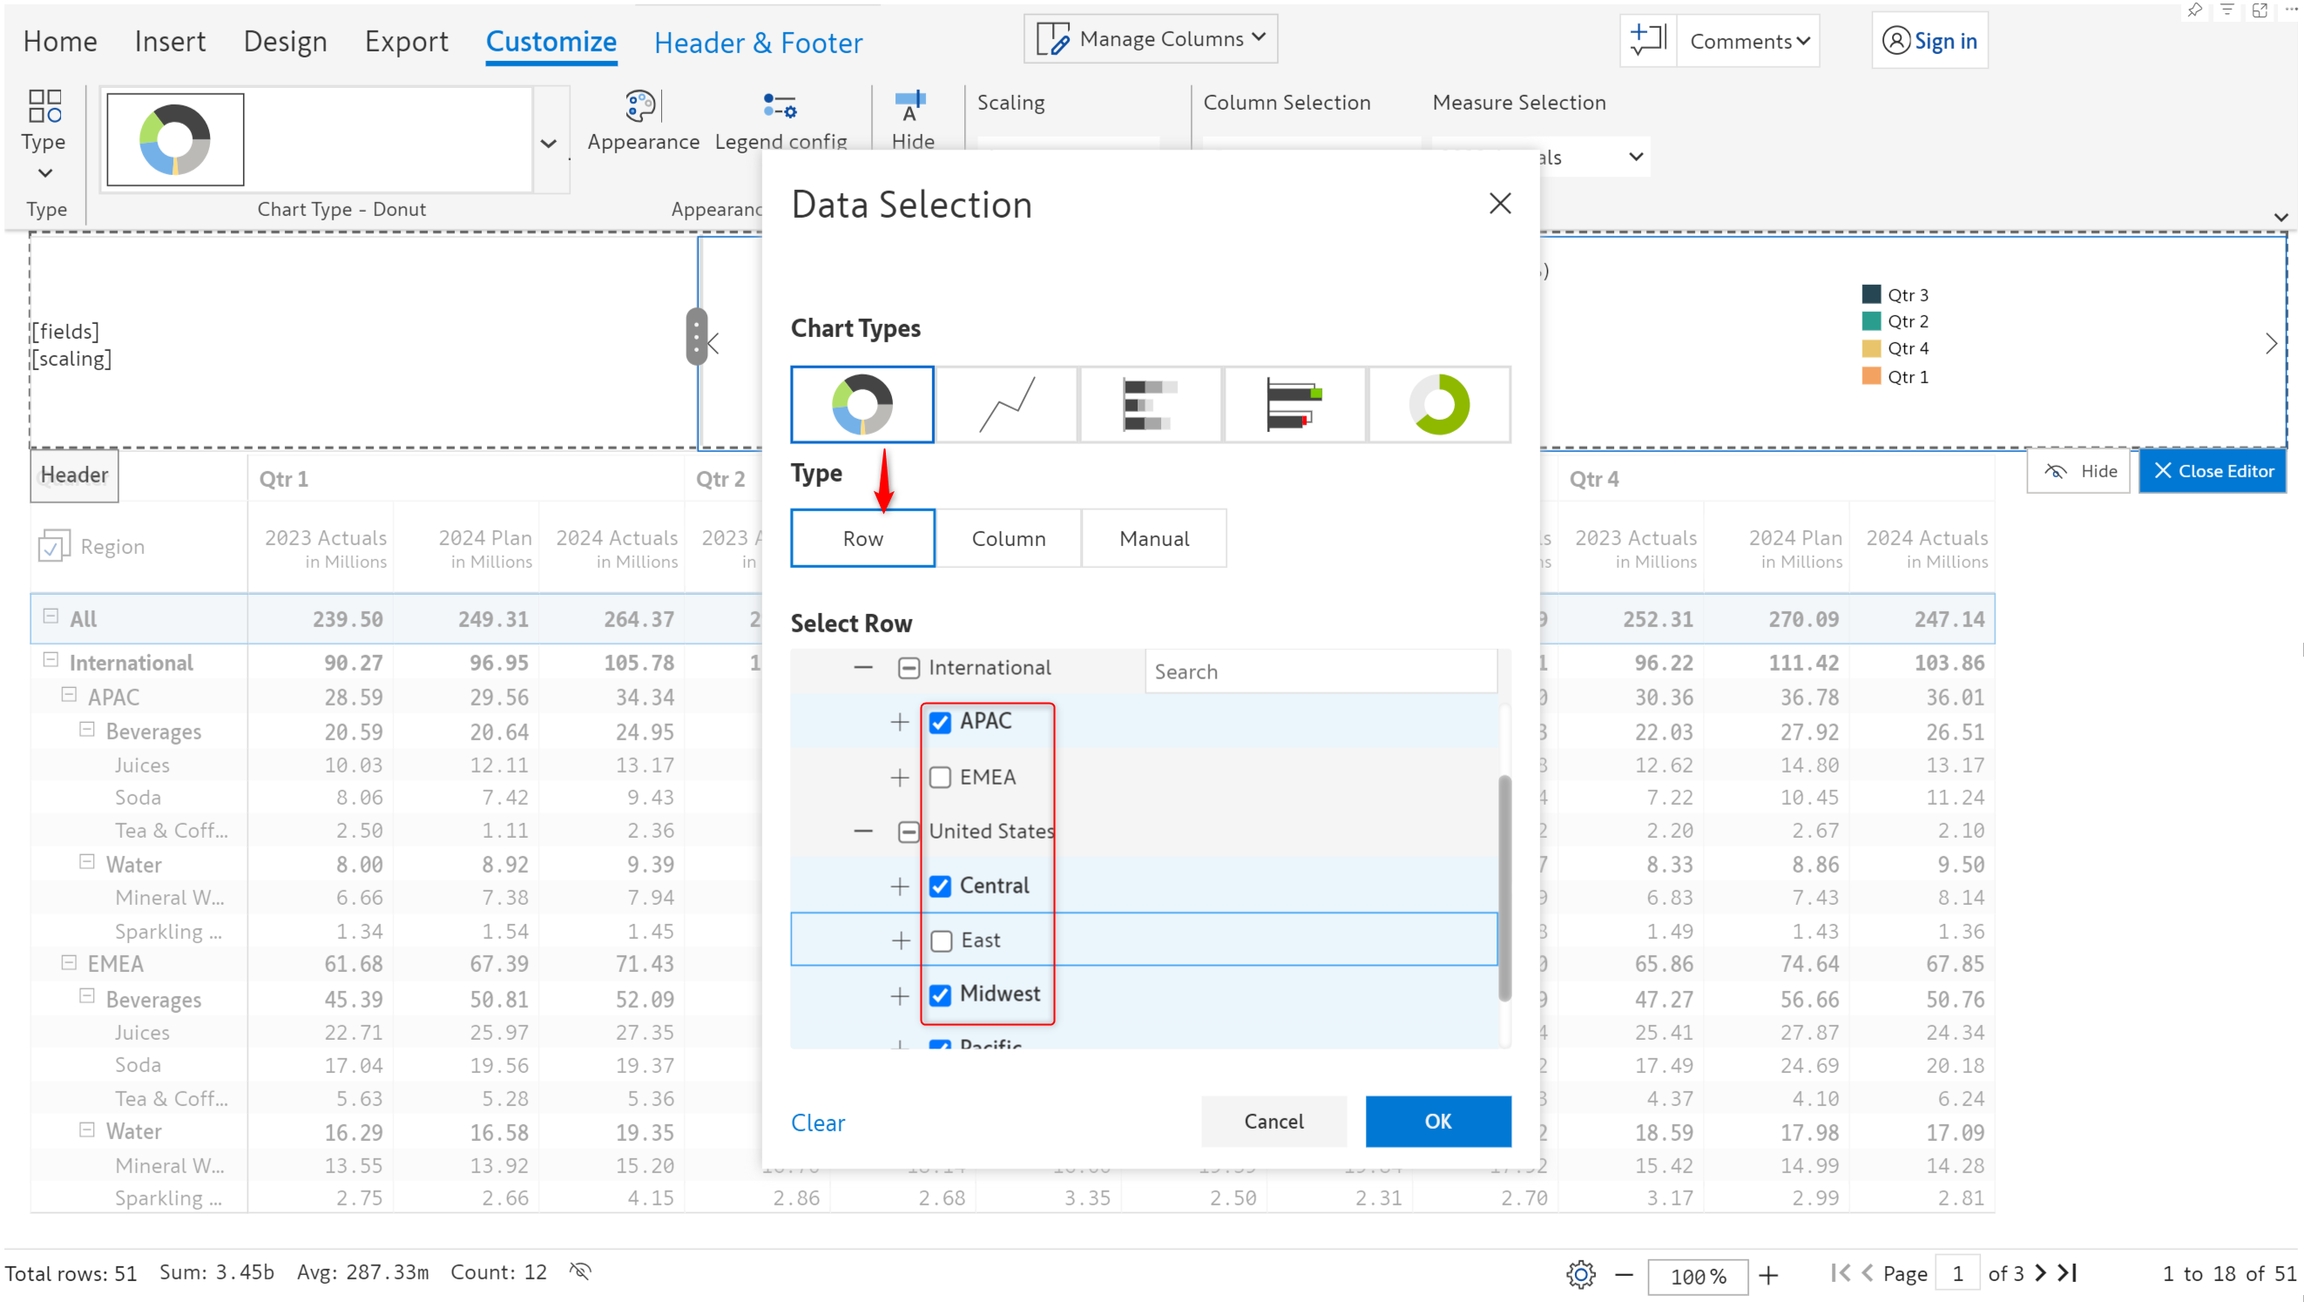2304x1302 pixels.
Task: Select the stacked bar chart type icon
Action: (1150, 404)
